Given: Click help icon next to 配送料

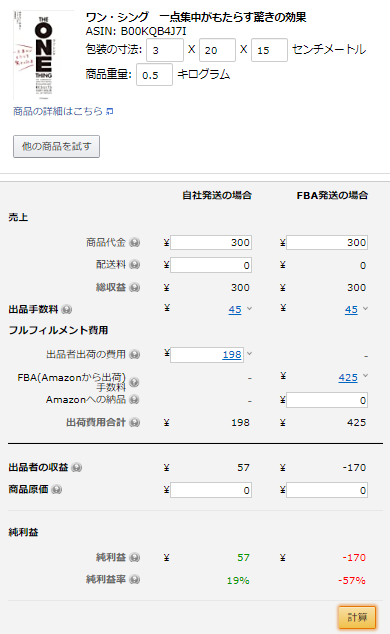Looking at the screenshot, I should 135,265.
